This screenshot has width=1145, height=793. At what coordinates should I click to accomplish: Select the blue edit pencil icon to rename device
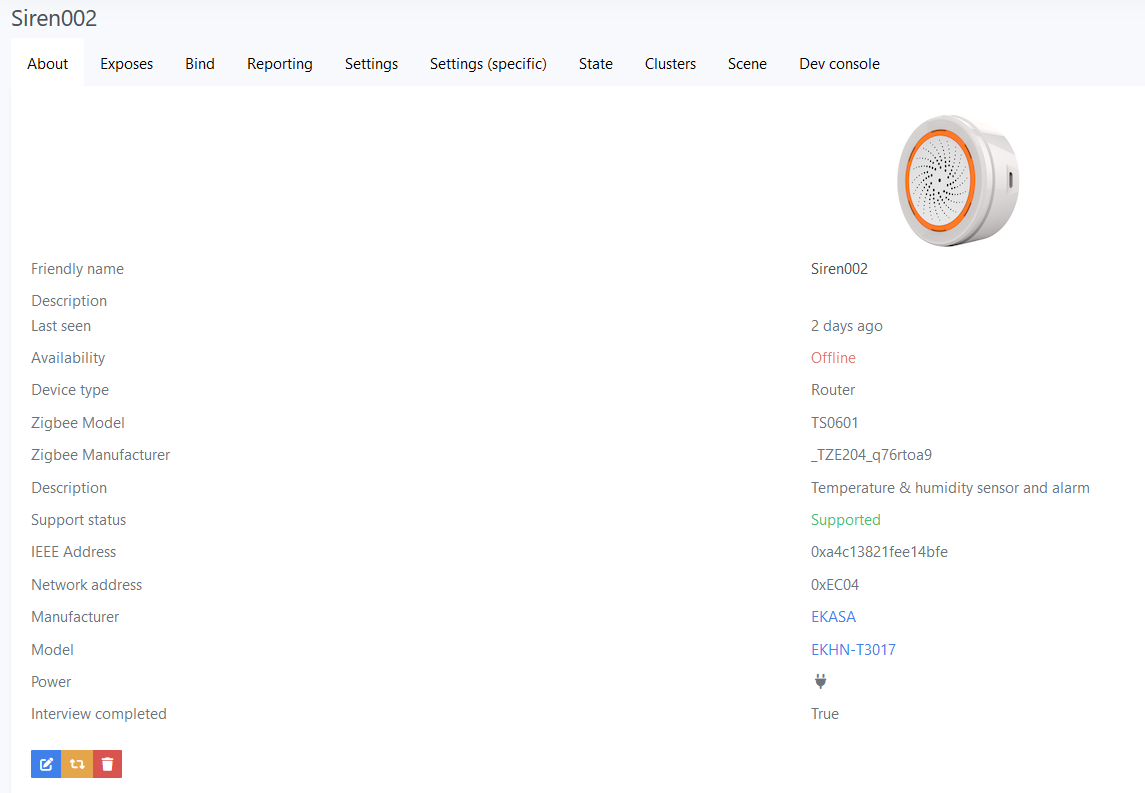pyautogui.click(x=46, y=763)
